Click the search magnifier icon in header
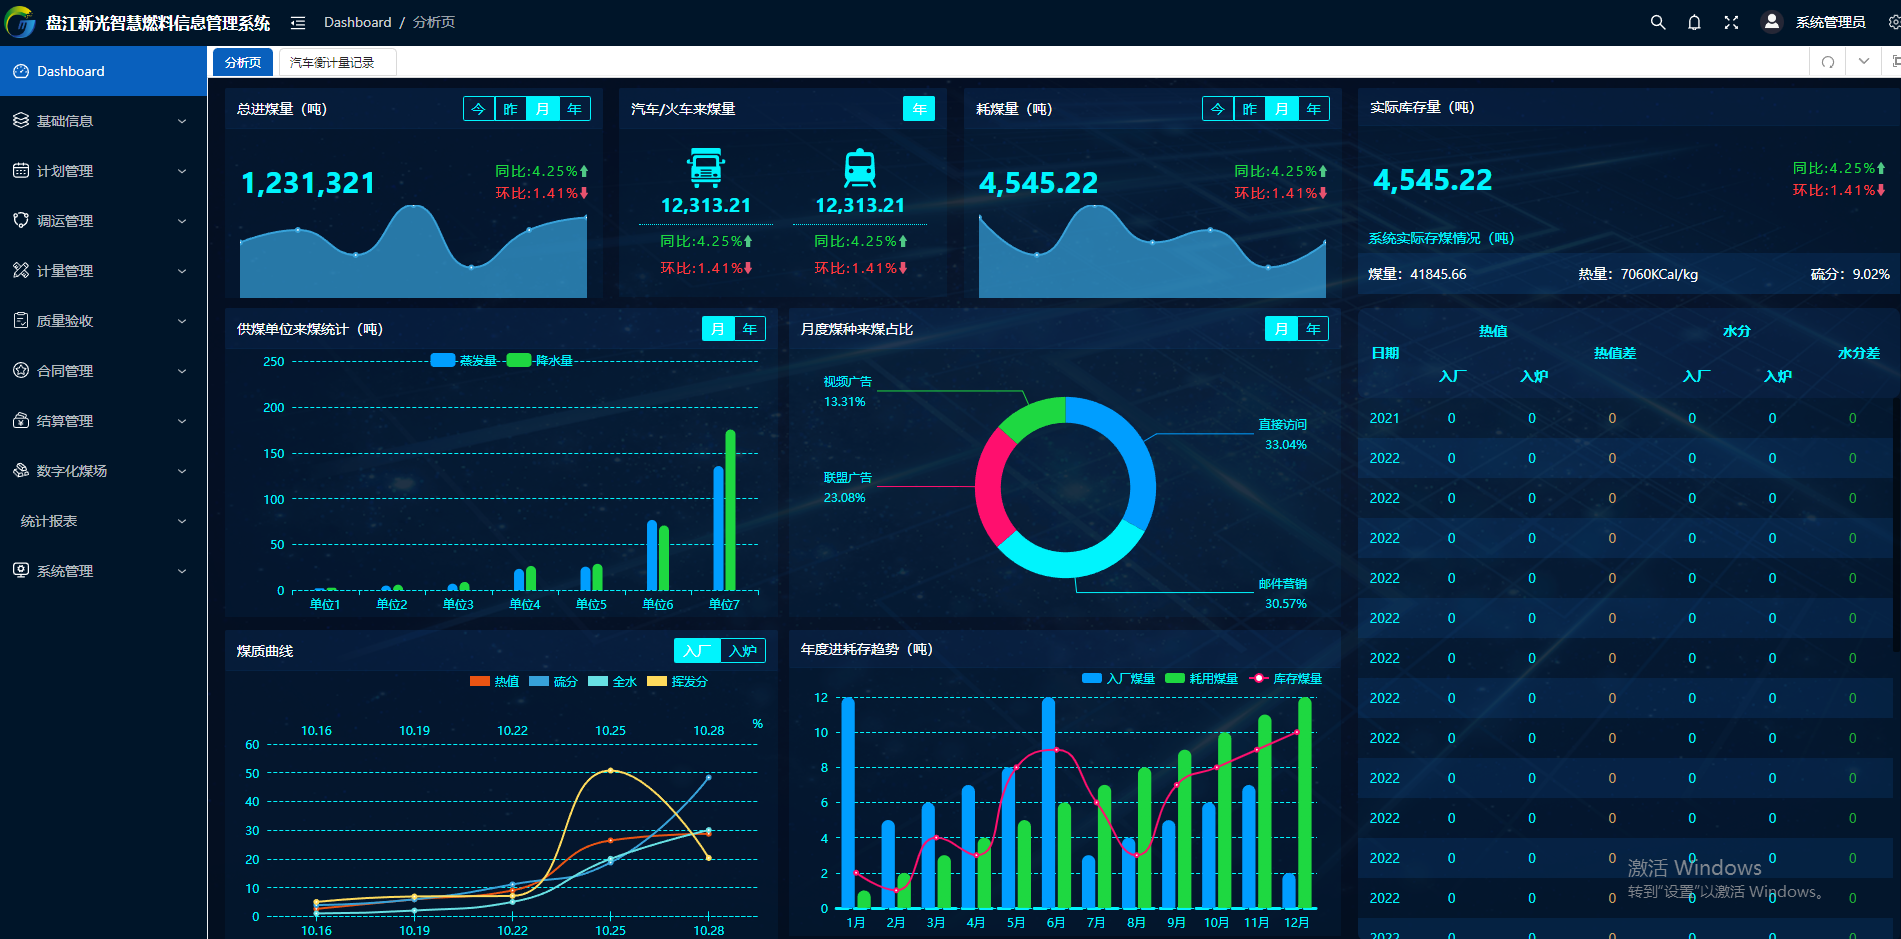Screen dimensions: 1901x939 click(x=1657, y=22)
